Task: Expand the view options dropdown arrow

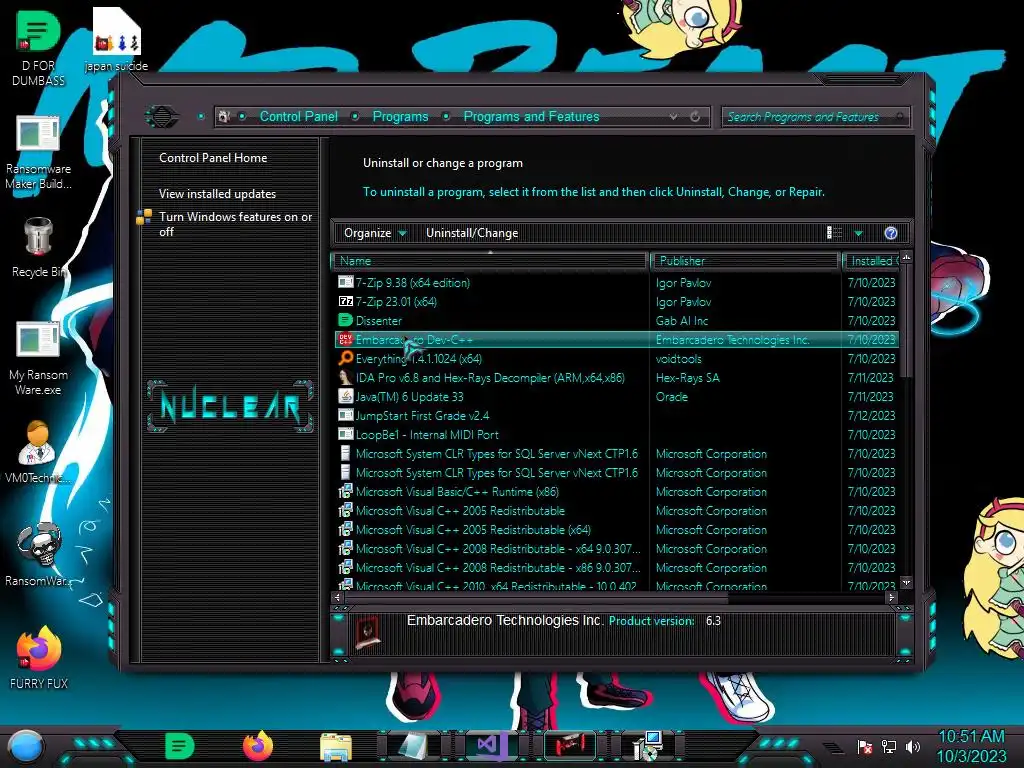Action: (x=859, y=233)
